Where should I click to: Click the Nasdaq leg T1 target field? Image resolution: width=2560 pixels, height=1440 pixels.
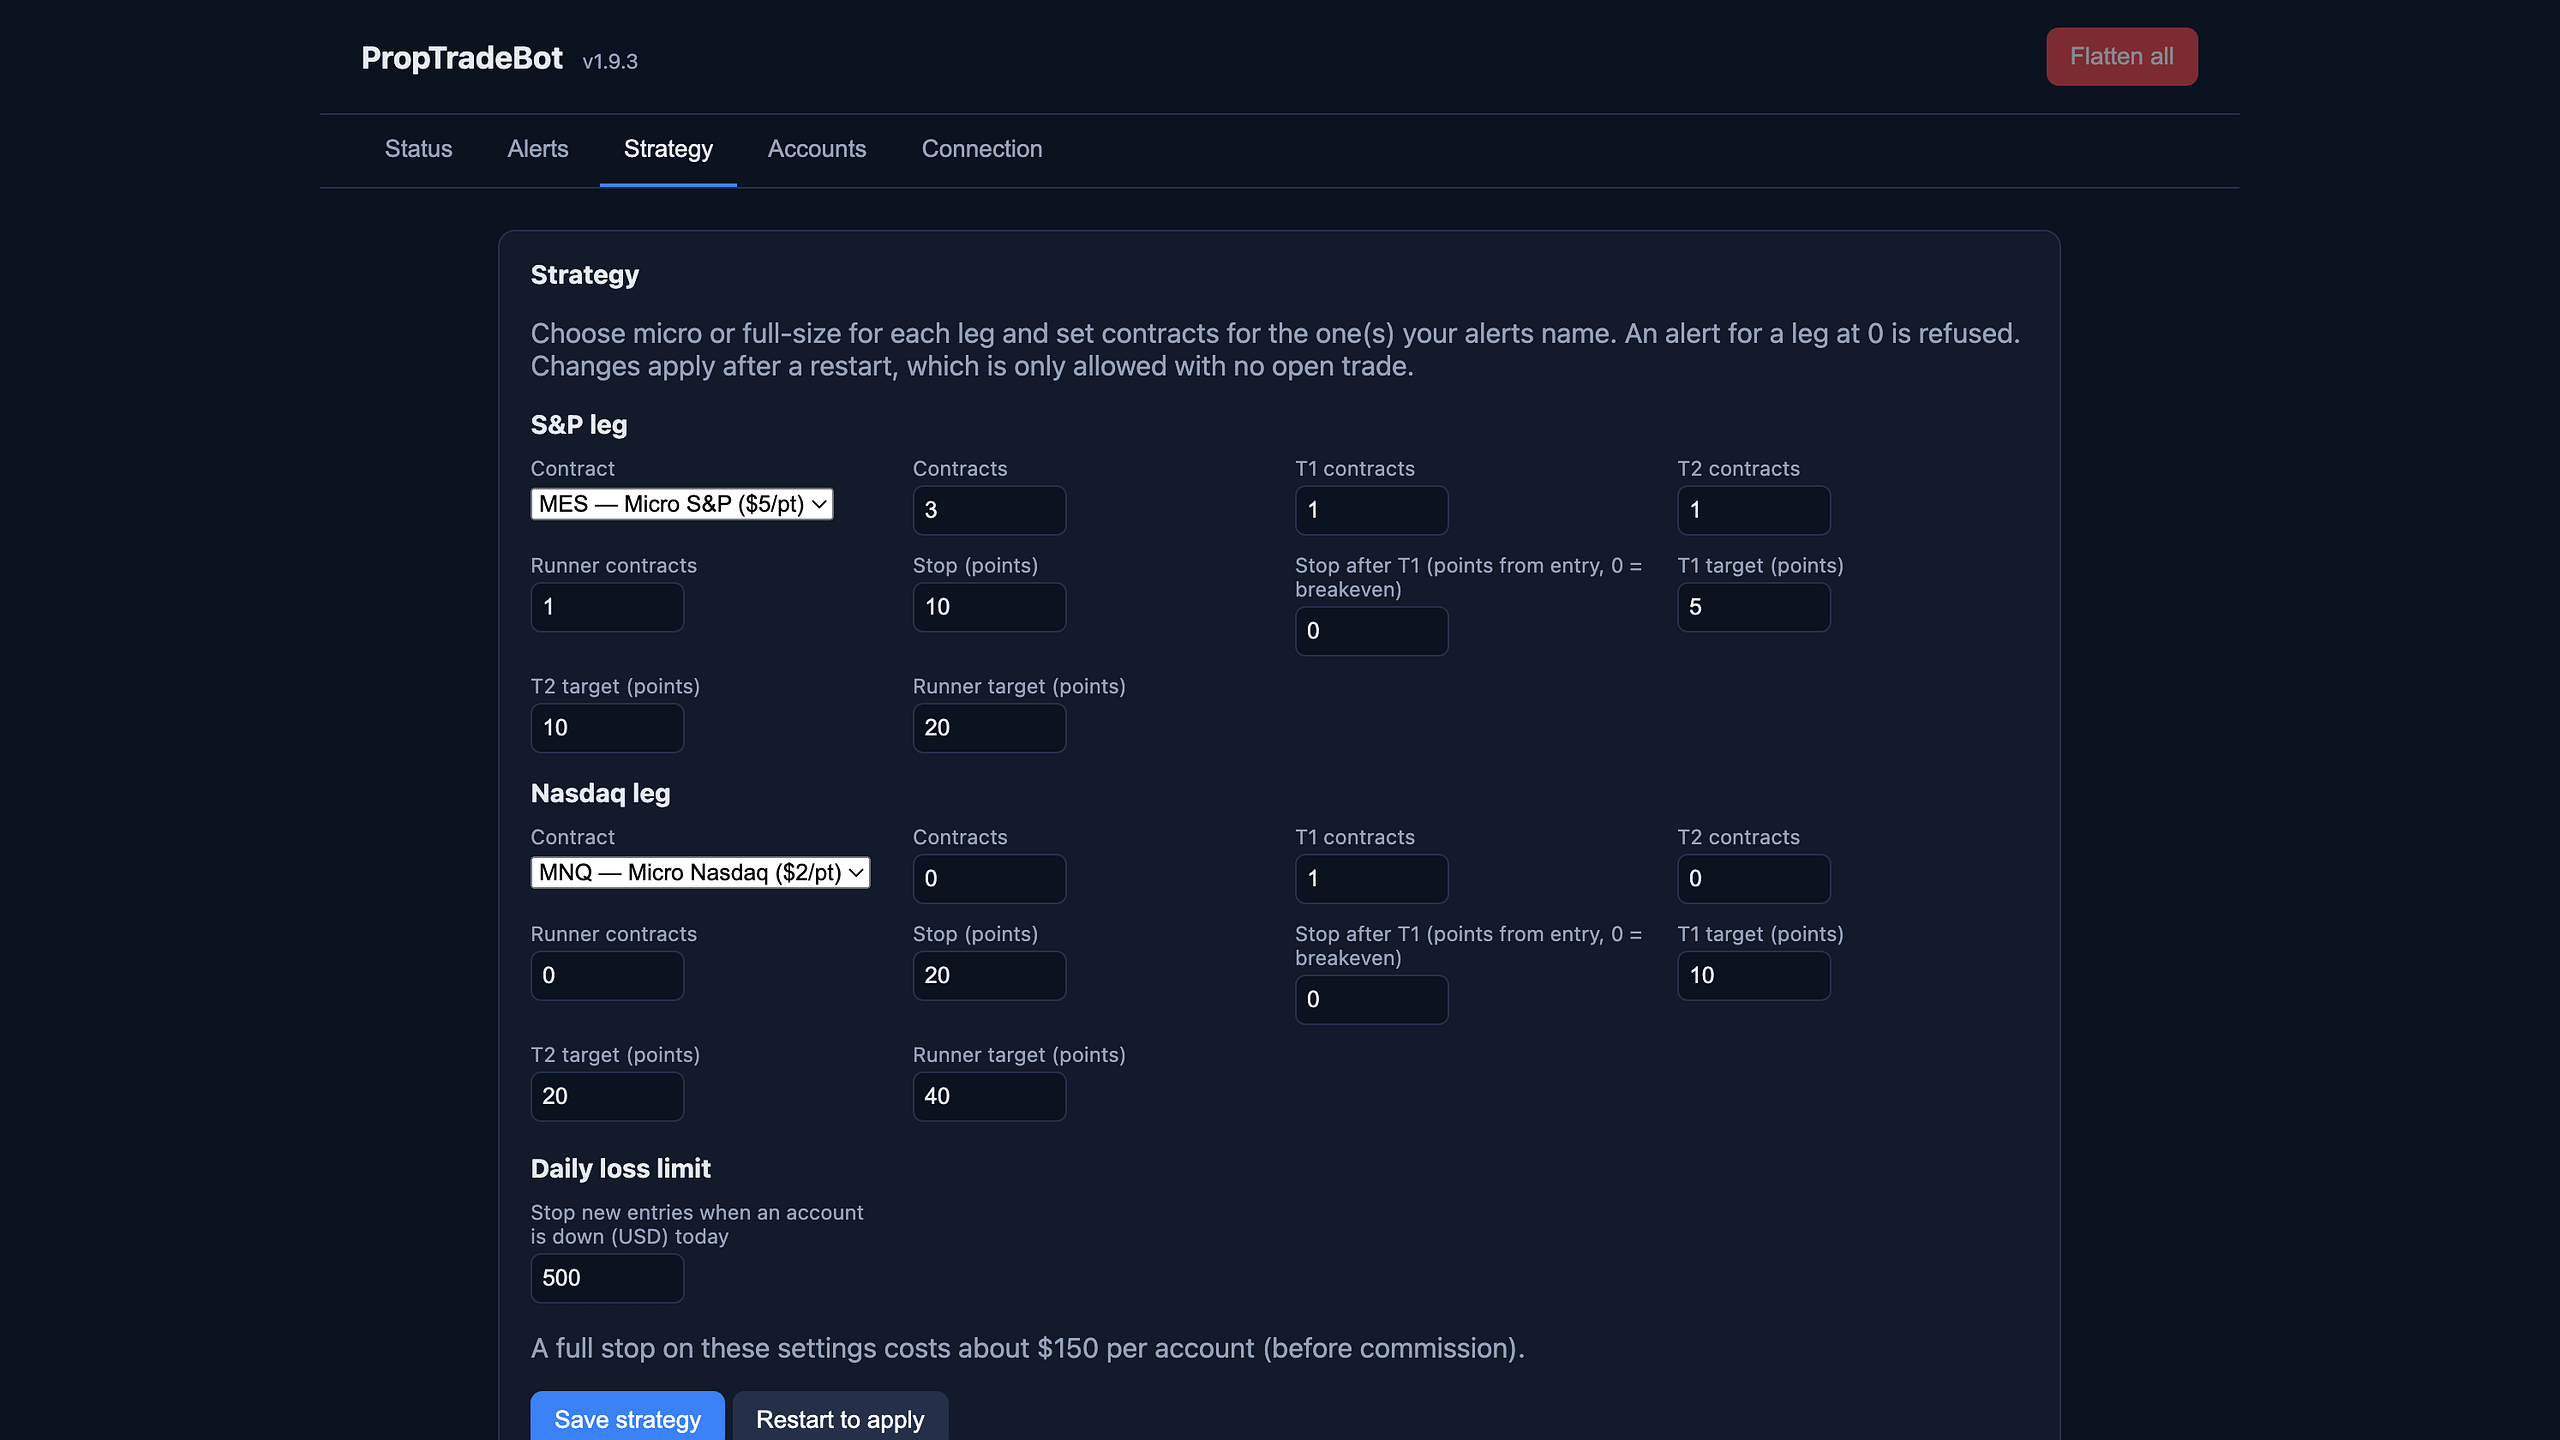click(1754, 976)
